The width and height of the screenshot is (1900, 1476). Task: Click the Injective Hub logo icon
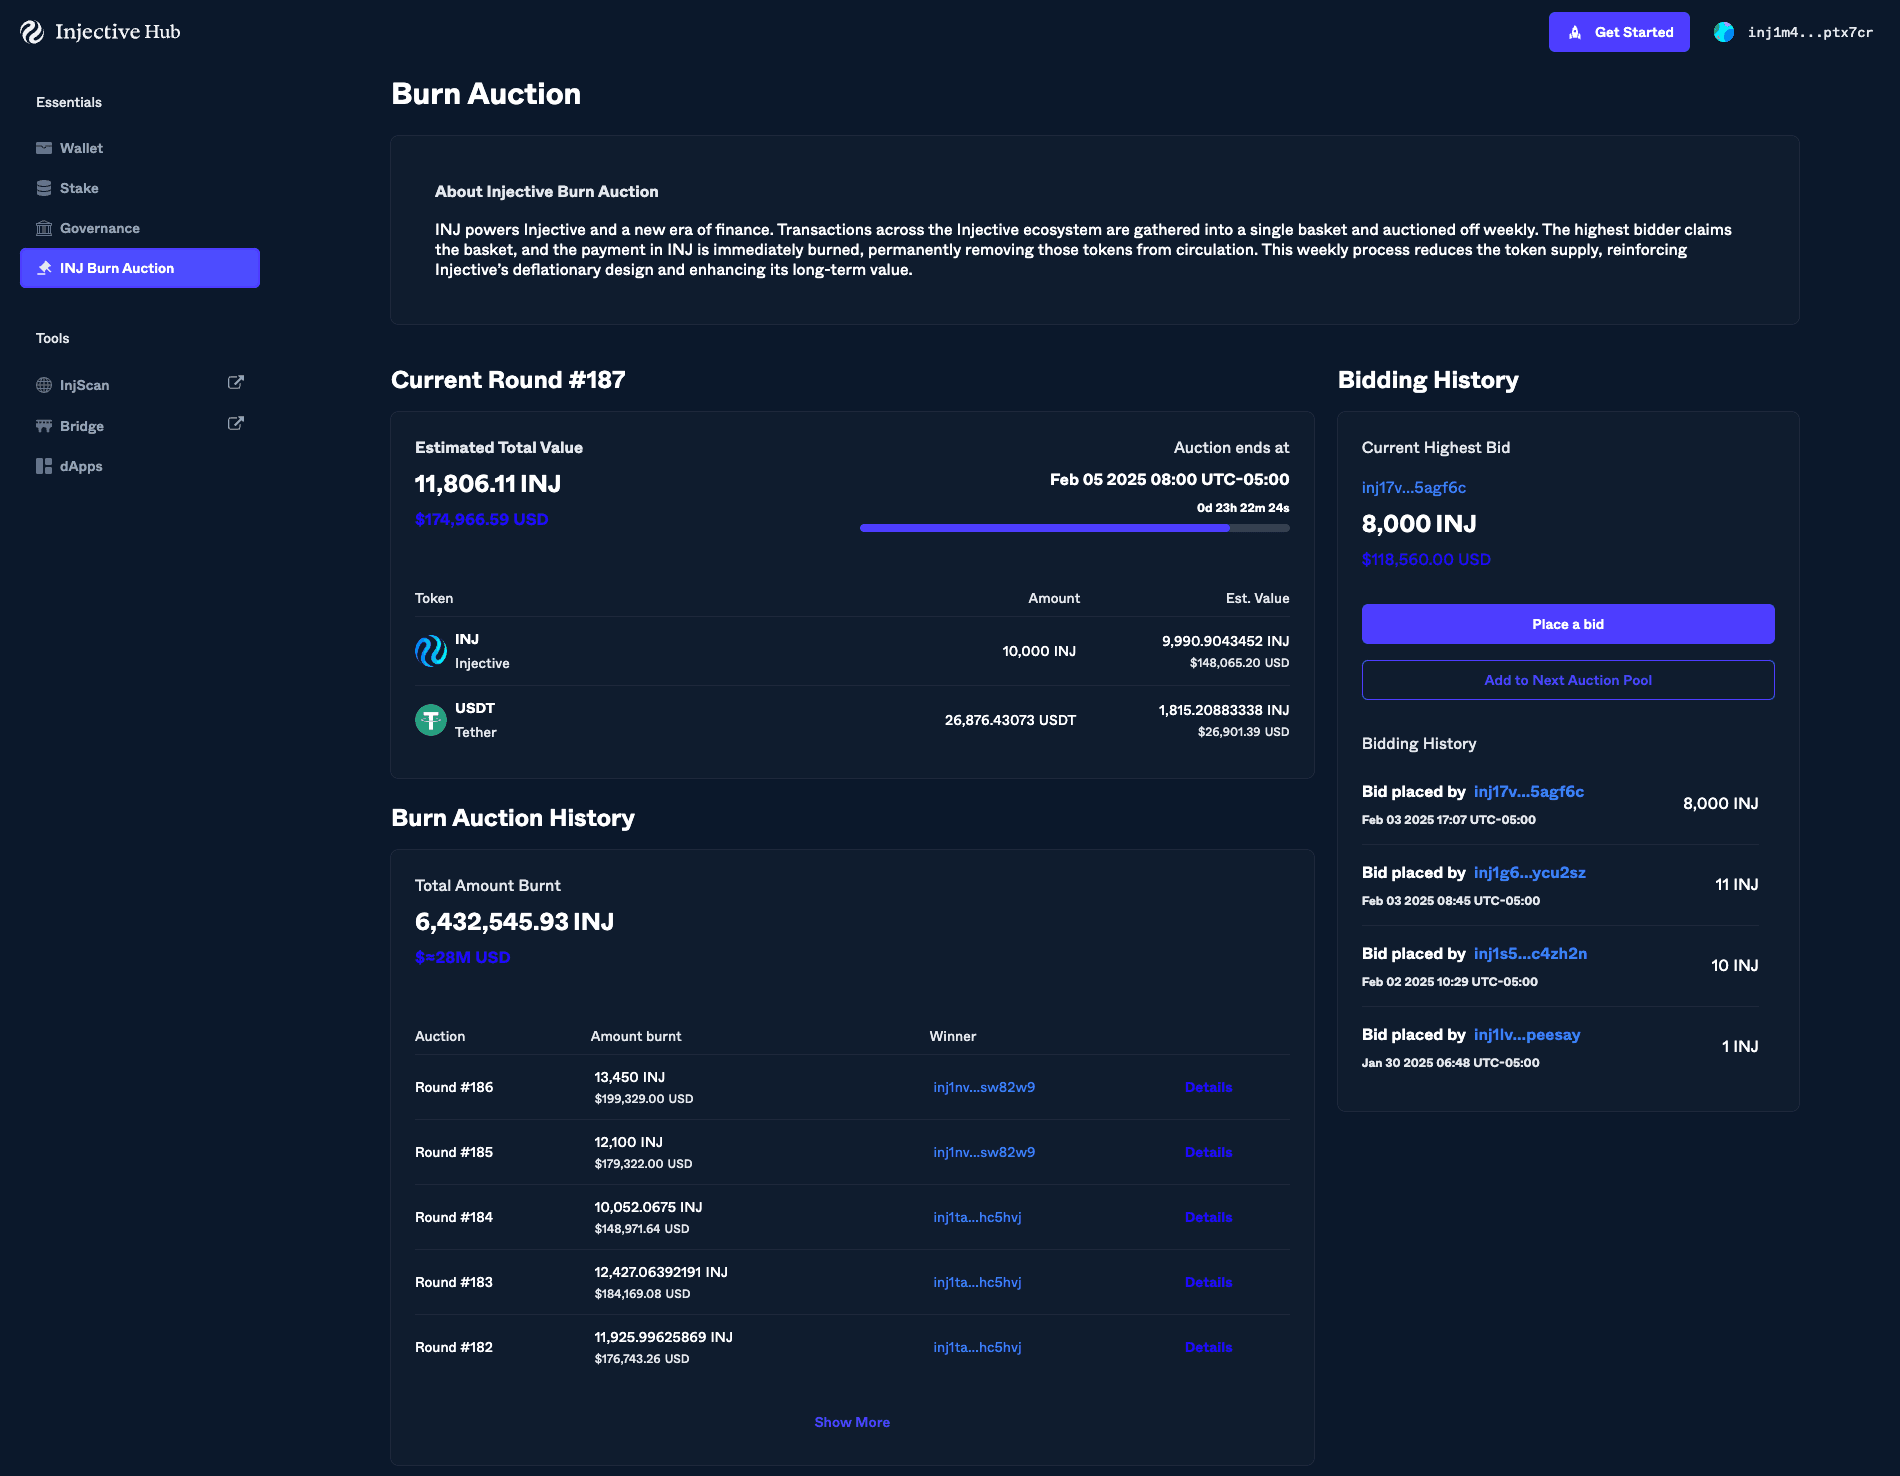(x=32, y=32)
